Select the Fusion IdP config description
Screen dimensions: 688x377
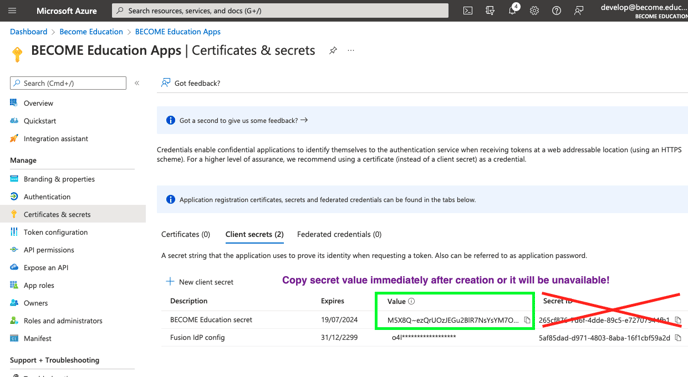click(x=197, y=337)
